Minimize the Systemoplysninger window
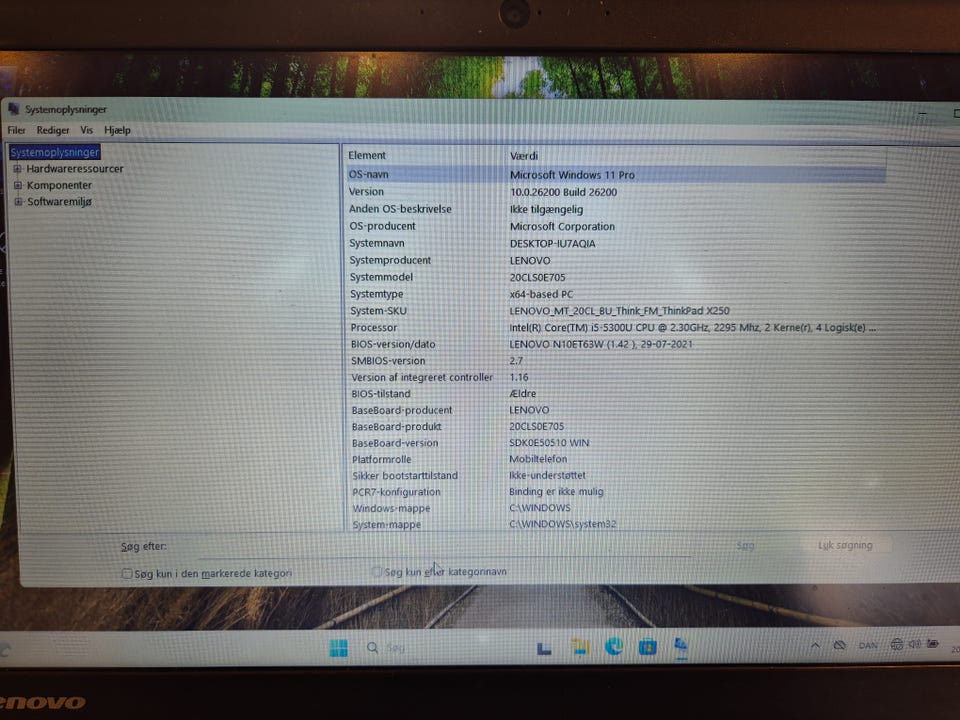 pos(922,113)
